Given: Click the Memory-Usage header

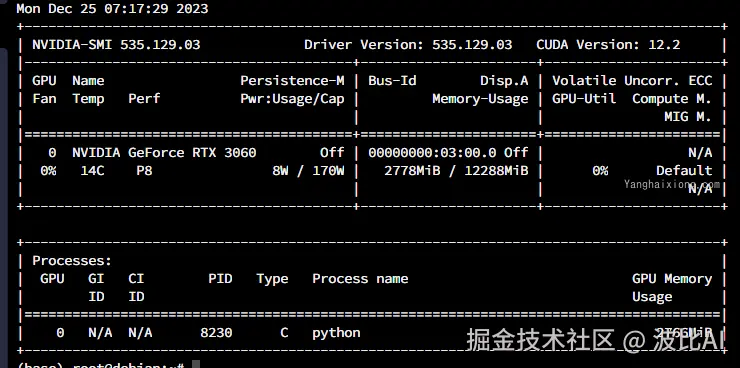Looking at the screenshot, I should coord(480,99).
